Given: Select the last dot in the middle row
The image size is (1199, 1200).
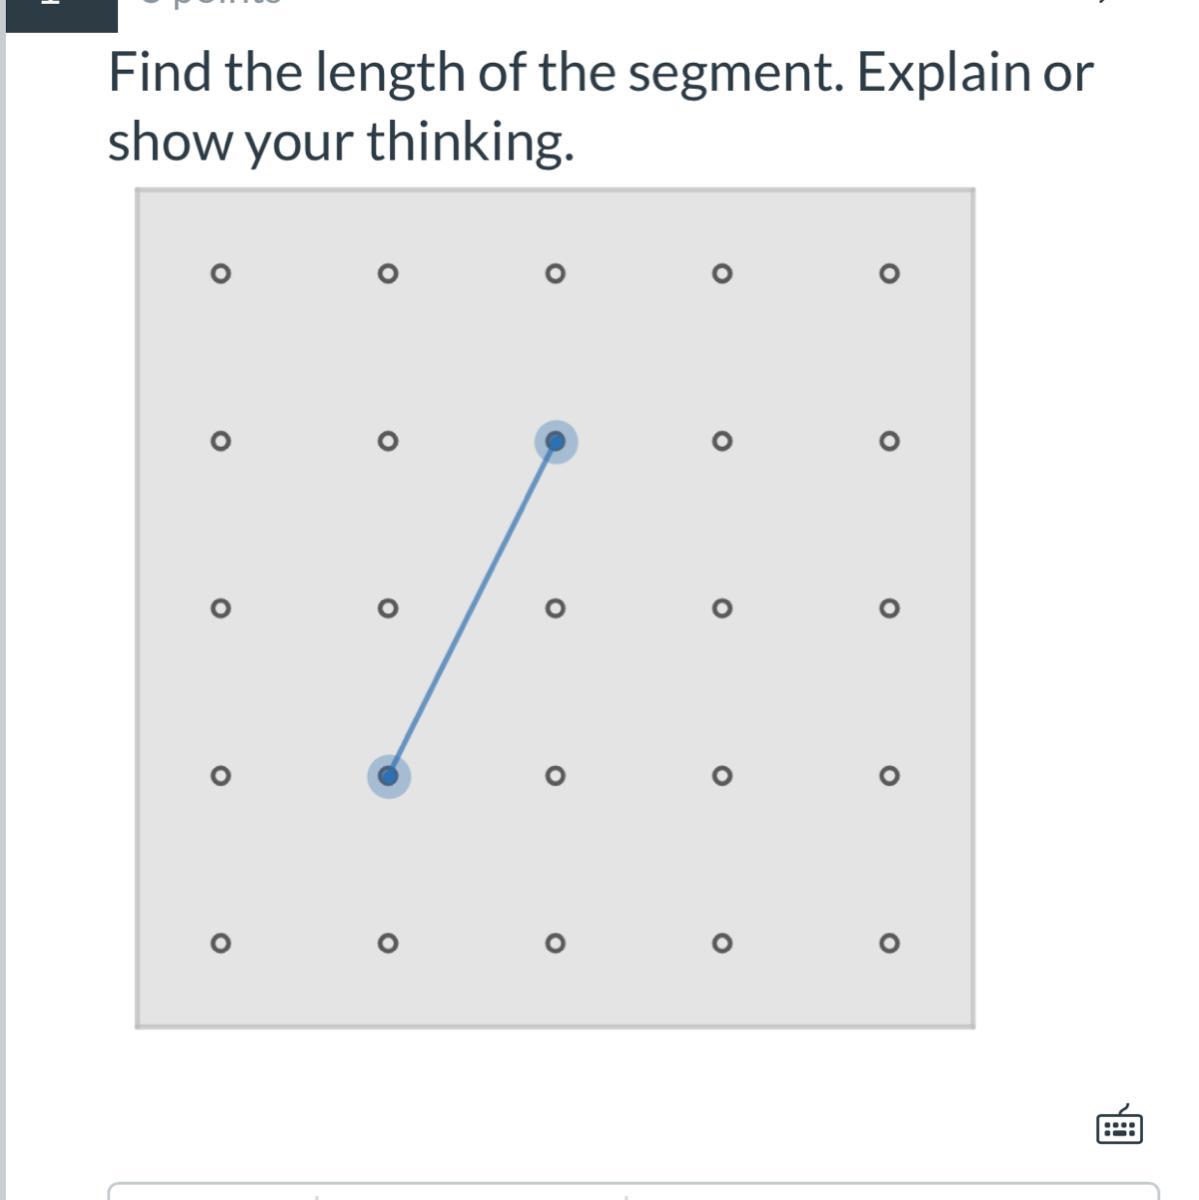Looking at the screenshot, I should tap(889, 608).
